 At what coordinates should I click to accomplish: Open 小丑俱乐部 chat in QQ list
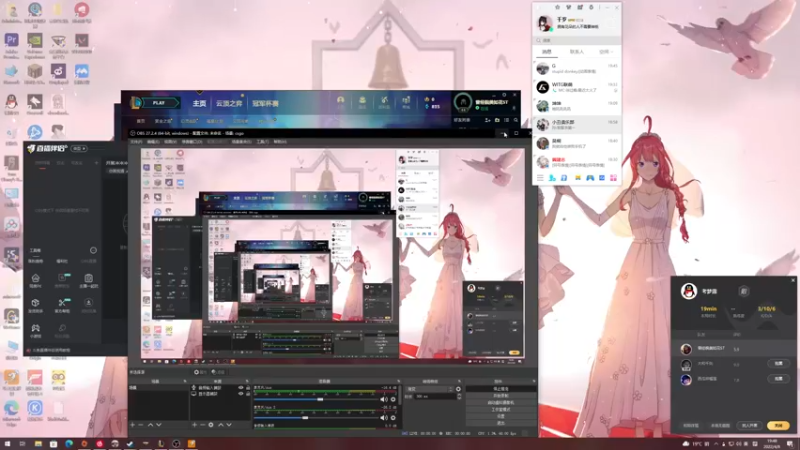(x=577, y=124)
